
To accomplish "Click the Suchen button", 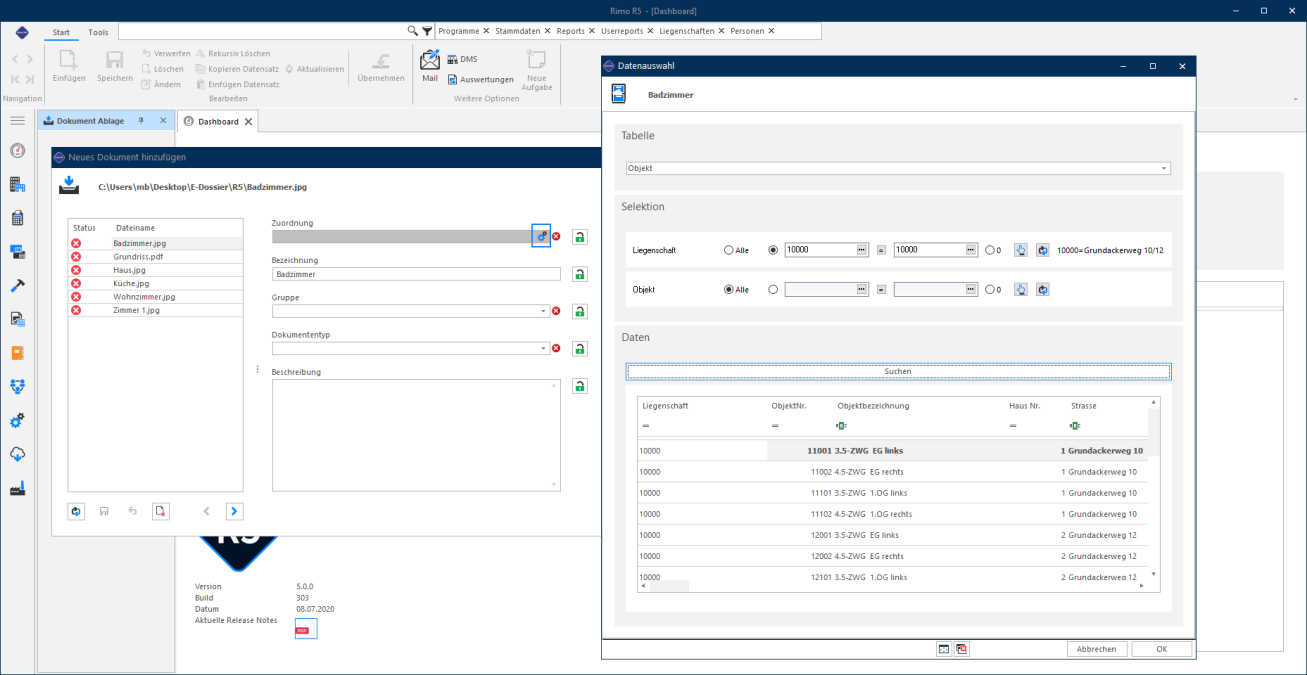I will tap(898, 371).
